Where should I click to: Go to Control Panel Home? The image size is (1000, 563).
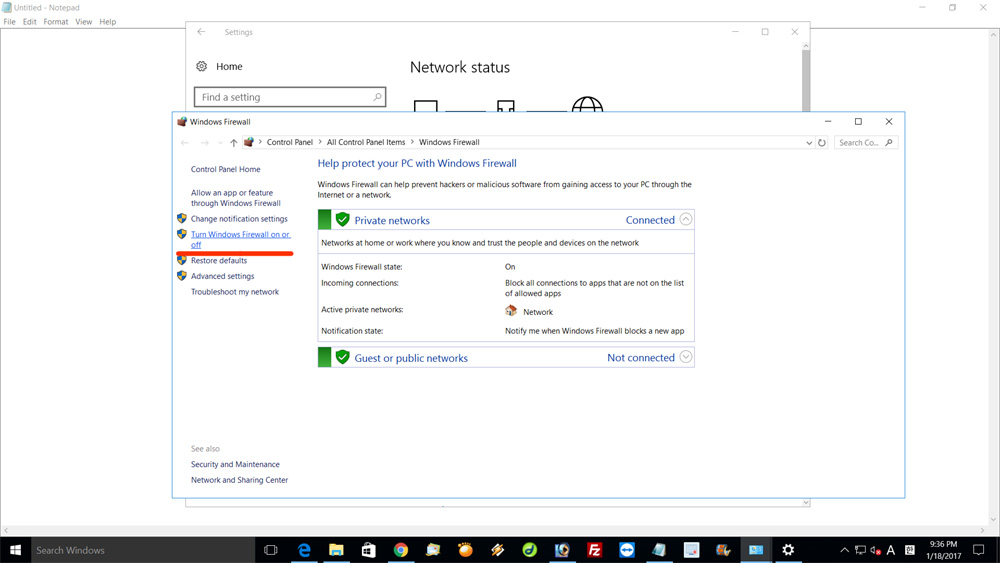tap(225, 170)
